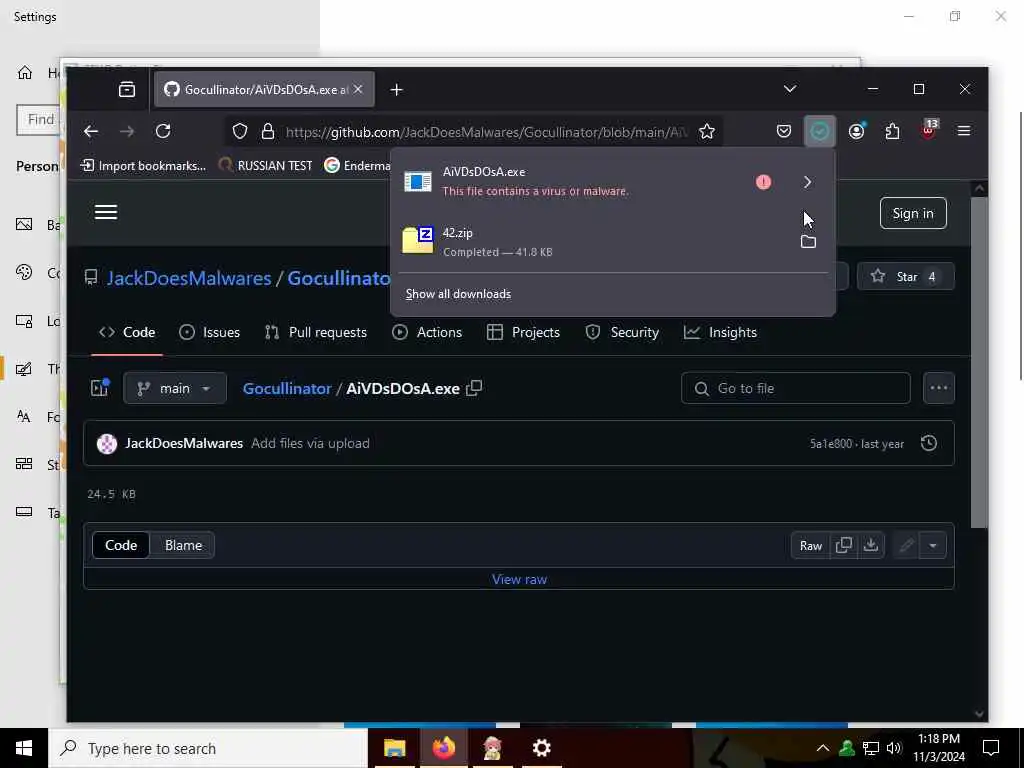The image size is (1024, 768).
Task: Open Firefox tracking protection shield
Action: click(240, 131)
